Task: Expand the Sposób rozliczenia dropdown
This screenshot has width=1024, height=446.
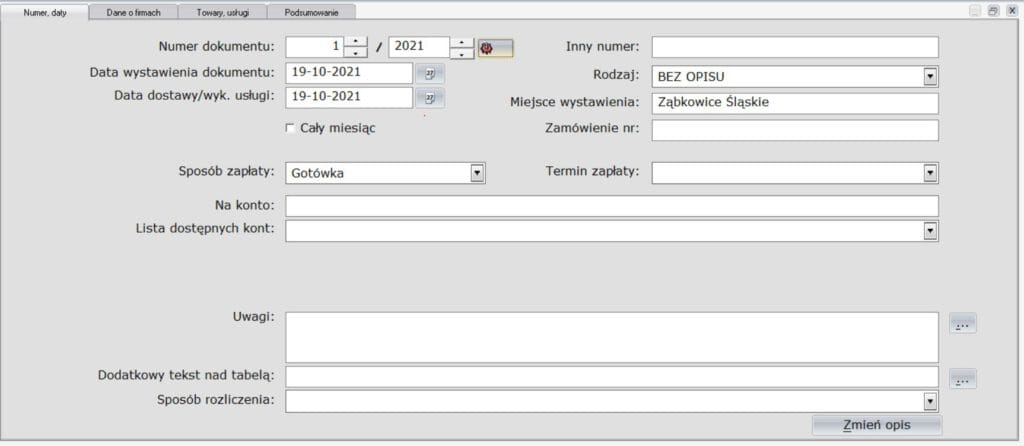Action: point(930,401)
